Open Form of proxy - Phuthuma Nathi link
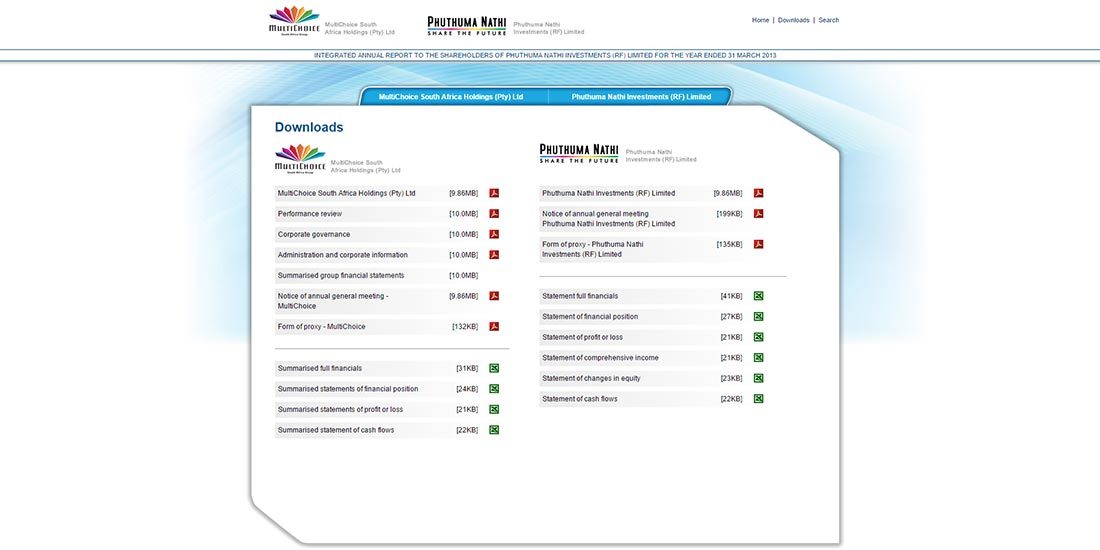This screenshot has height=550, width=1100. (593, 249)
